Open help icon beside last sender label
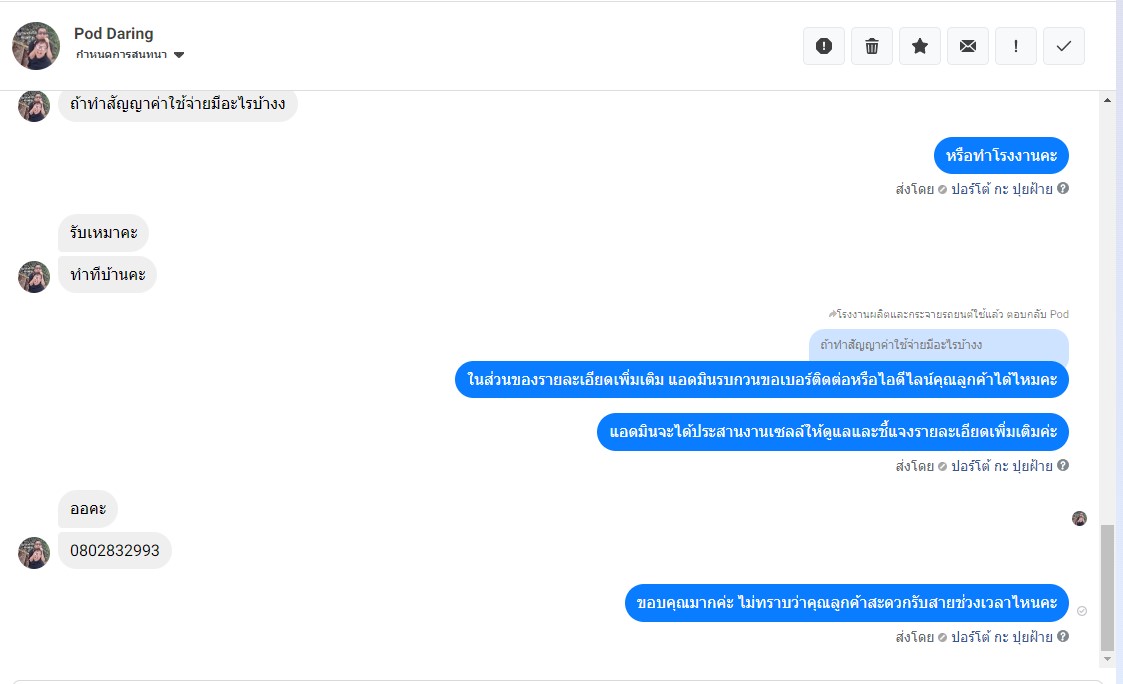The height and width of the screenshot is (684, 1123). click(1063, 636)
